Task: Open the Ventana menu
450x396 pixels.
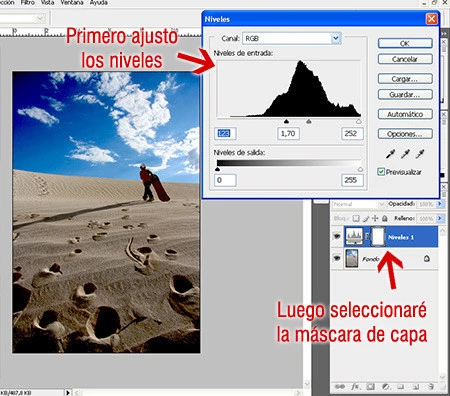Action: 72,3
